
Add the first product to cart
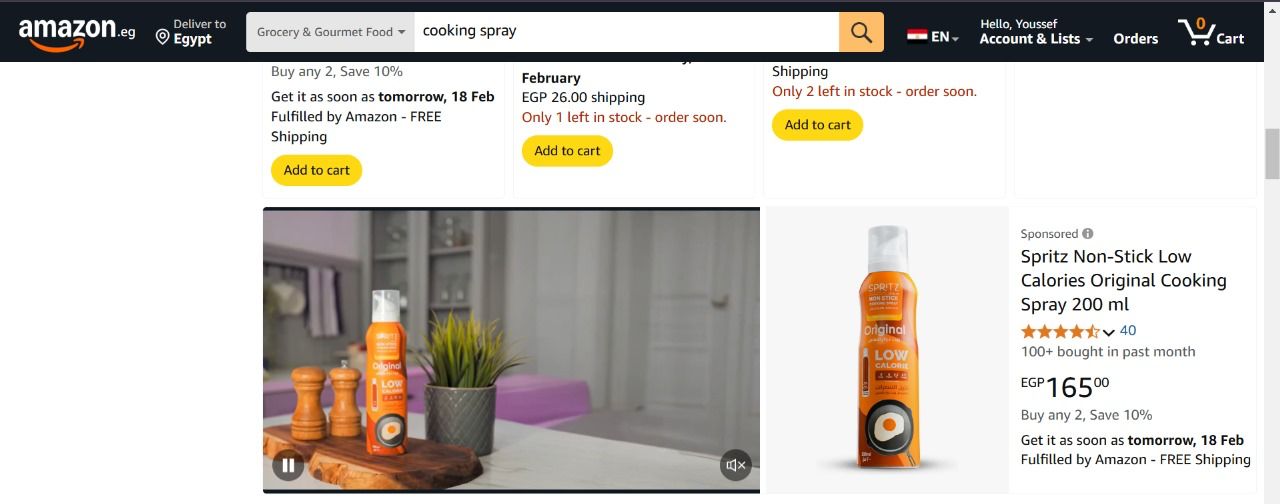click(317, 170)
